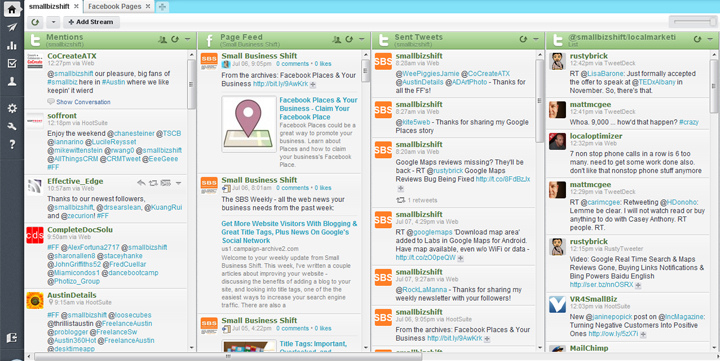720x361 pixels.
Task: Open the Contacts person icon in sidebar
Action: point(12,81)
